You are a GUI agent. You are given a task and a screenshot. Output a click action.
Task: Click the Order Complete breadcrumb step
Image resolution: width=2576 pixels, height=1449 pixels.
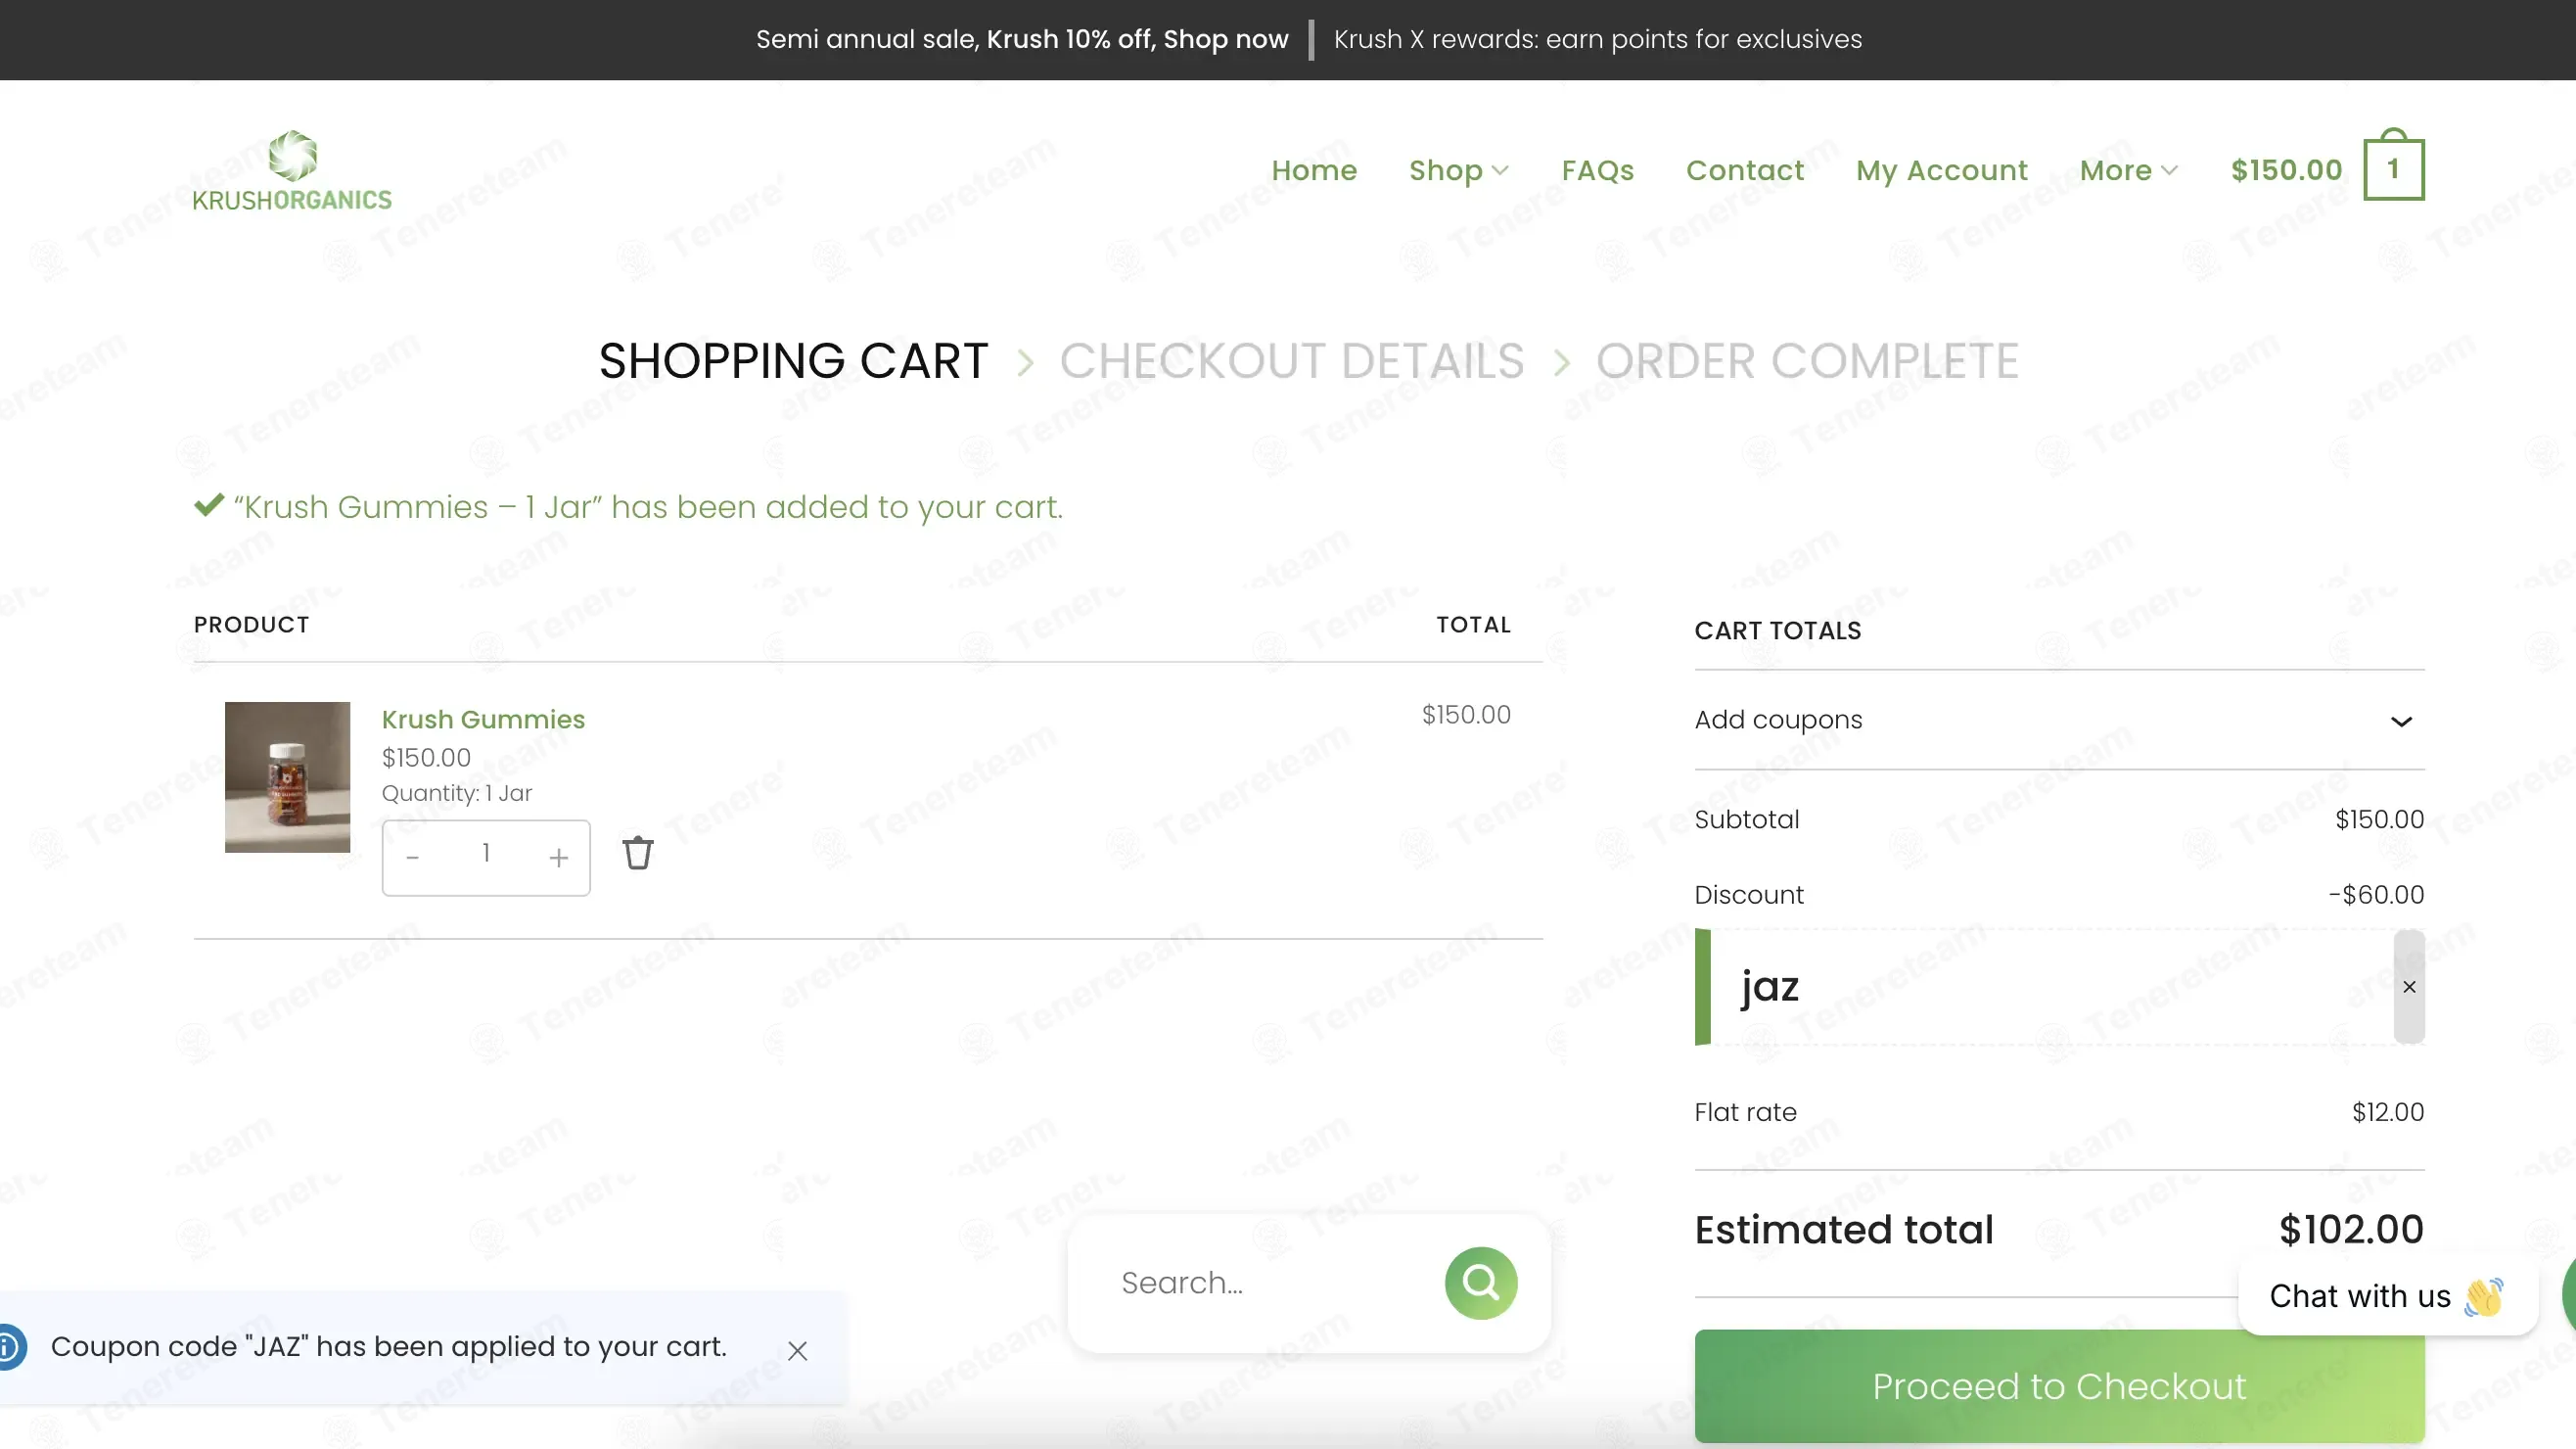click(1806, 360)
